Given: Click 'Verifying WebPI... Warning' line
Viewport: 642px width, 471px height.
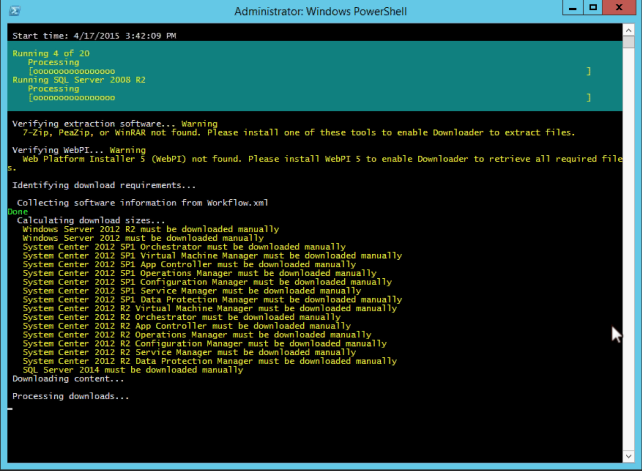Looking at the screenshot, I should (x=79, y=150).
